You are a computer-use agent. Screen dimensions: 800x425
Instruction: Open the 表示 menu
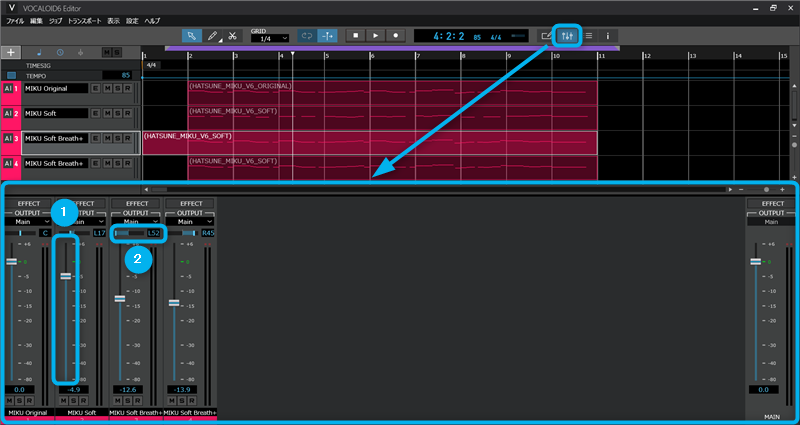click(113, 21)
